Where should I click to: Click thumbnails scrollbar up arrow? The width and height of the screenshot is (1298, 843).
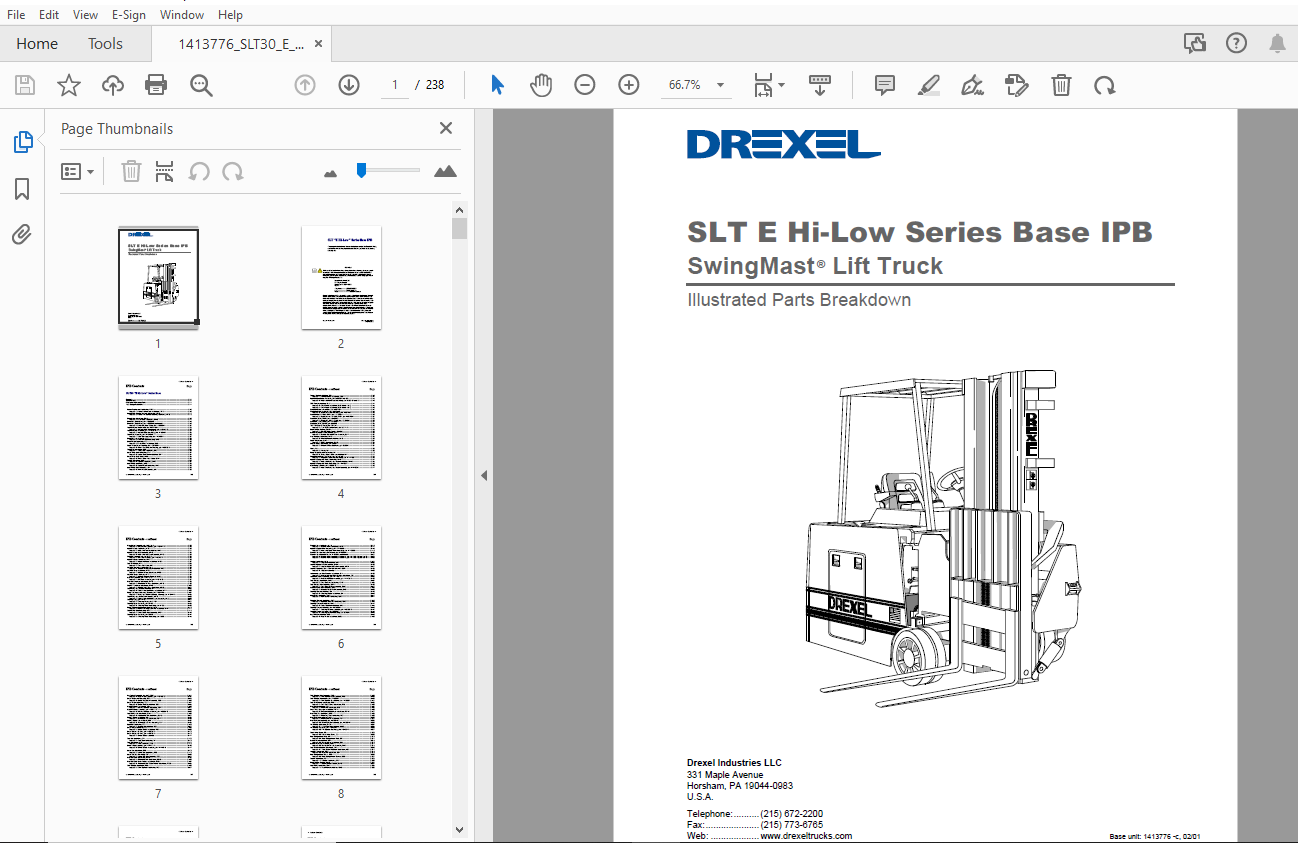coord(459,210)
